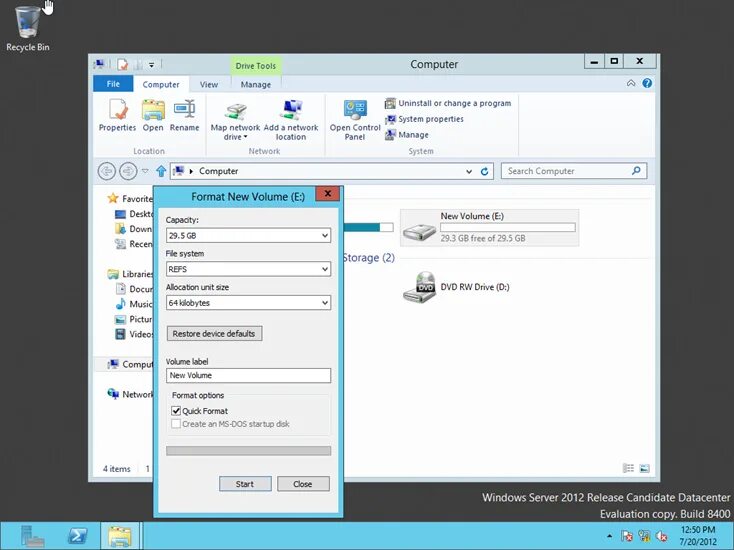Open Control Panel from ribbon
This screenshot has height=550, width=734.
(x=355, y=119)
